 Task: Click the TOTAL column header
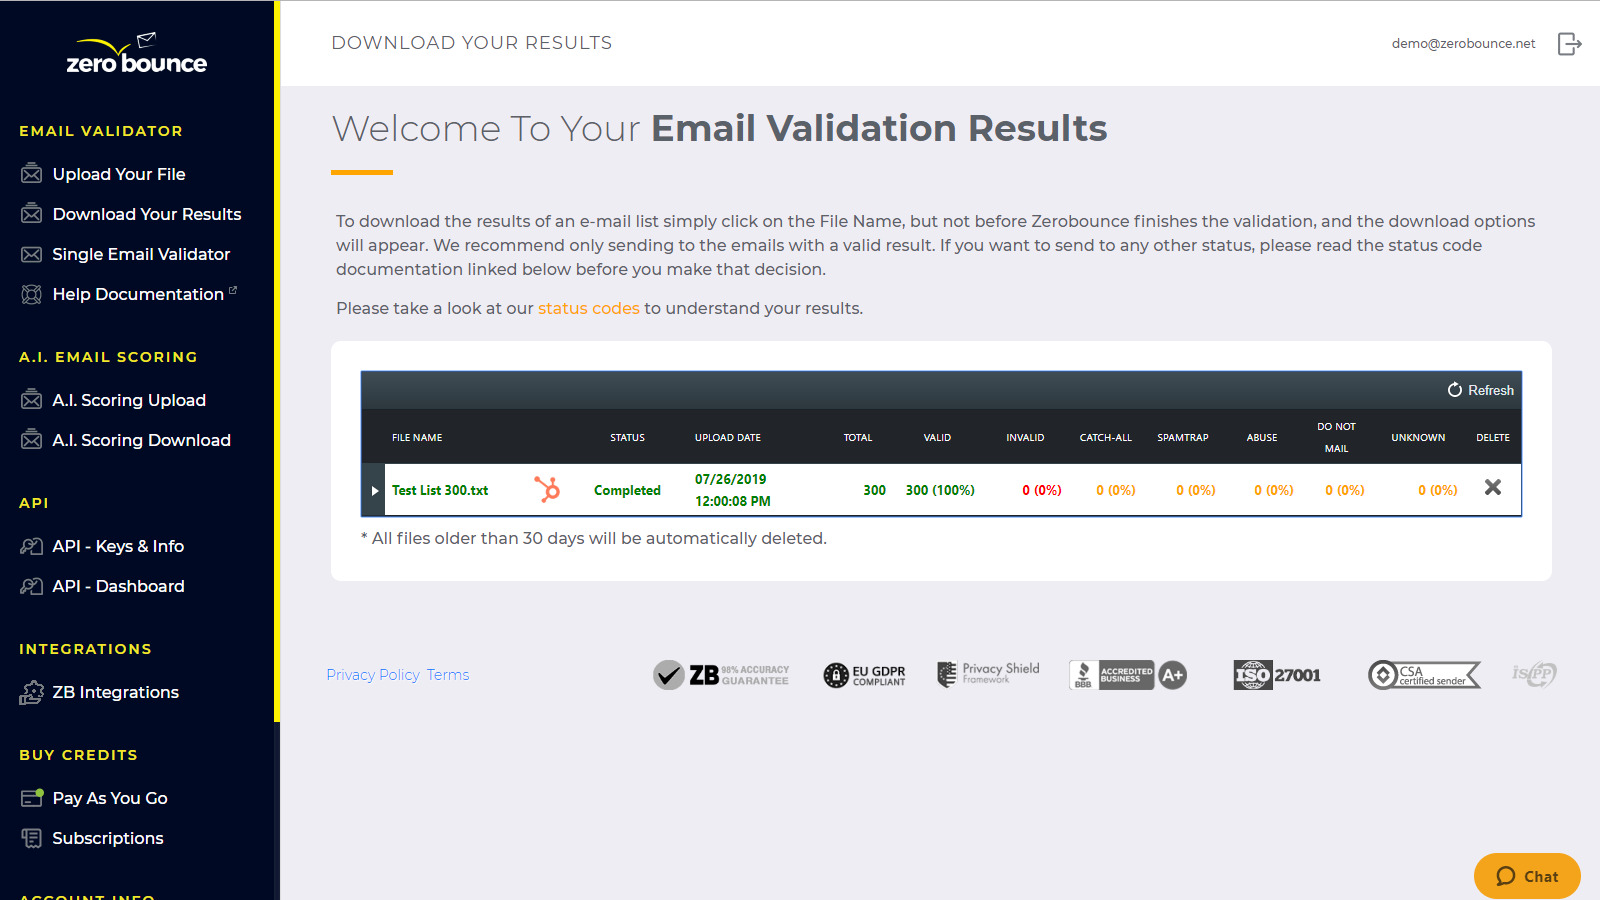[858, 438]
